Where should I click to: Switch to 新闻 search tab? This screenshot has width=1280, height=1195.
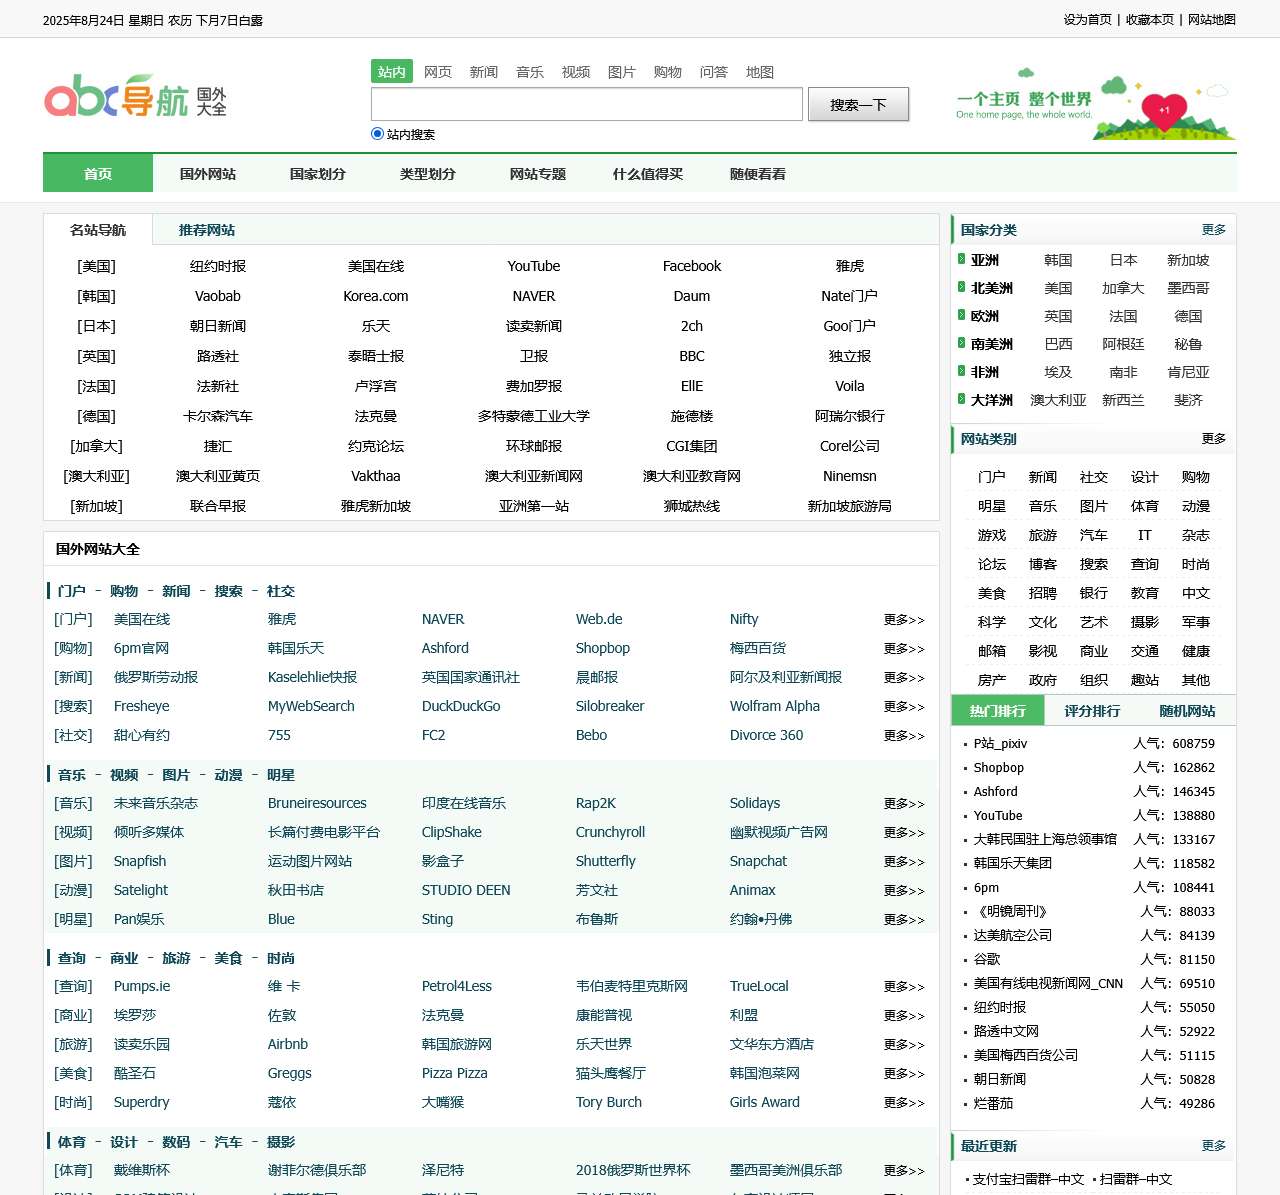pos(484,72)
